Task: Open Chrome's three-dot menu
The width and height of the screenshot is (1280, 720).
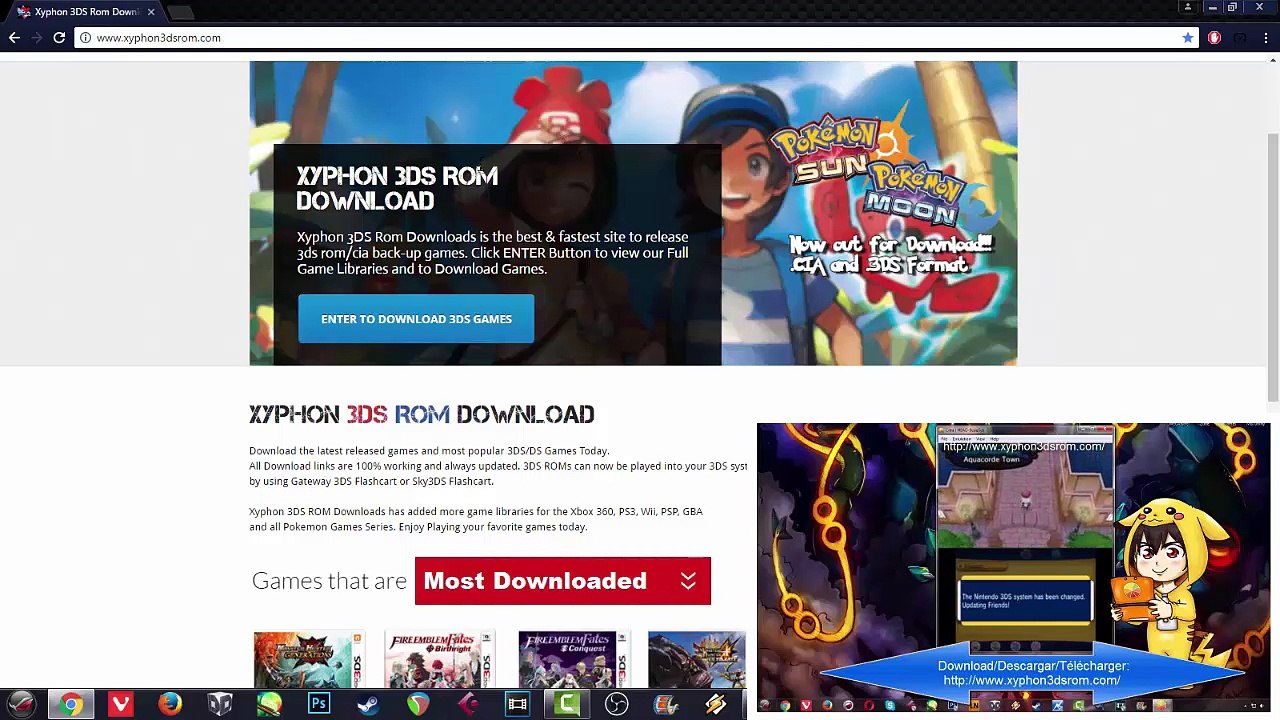Action: (1265, 38)
